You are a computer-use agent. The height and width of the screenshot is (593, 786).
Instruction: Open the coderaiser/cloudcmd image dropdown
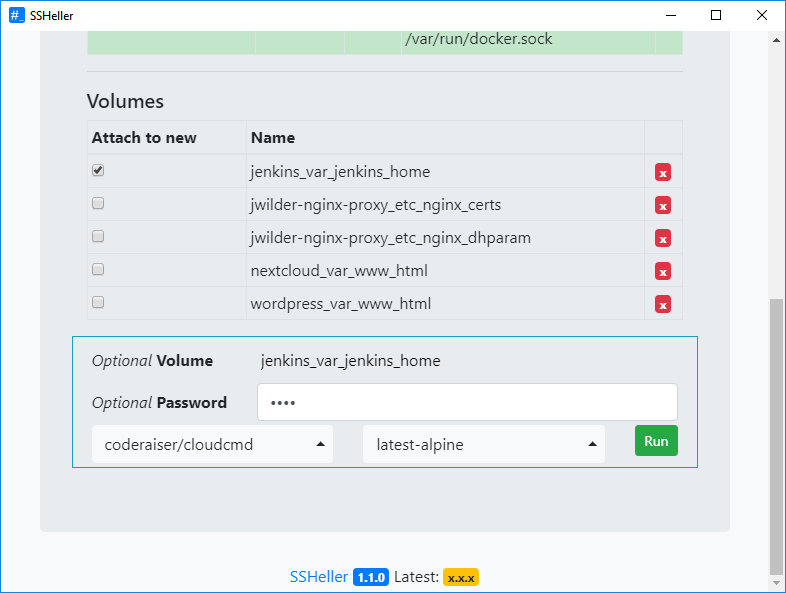[x=212, y=444]
